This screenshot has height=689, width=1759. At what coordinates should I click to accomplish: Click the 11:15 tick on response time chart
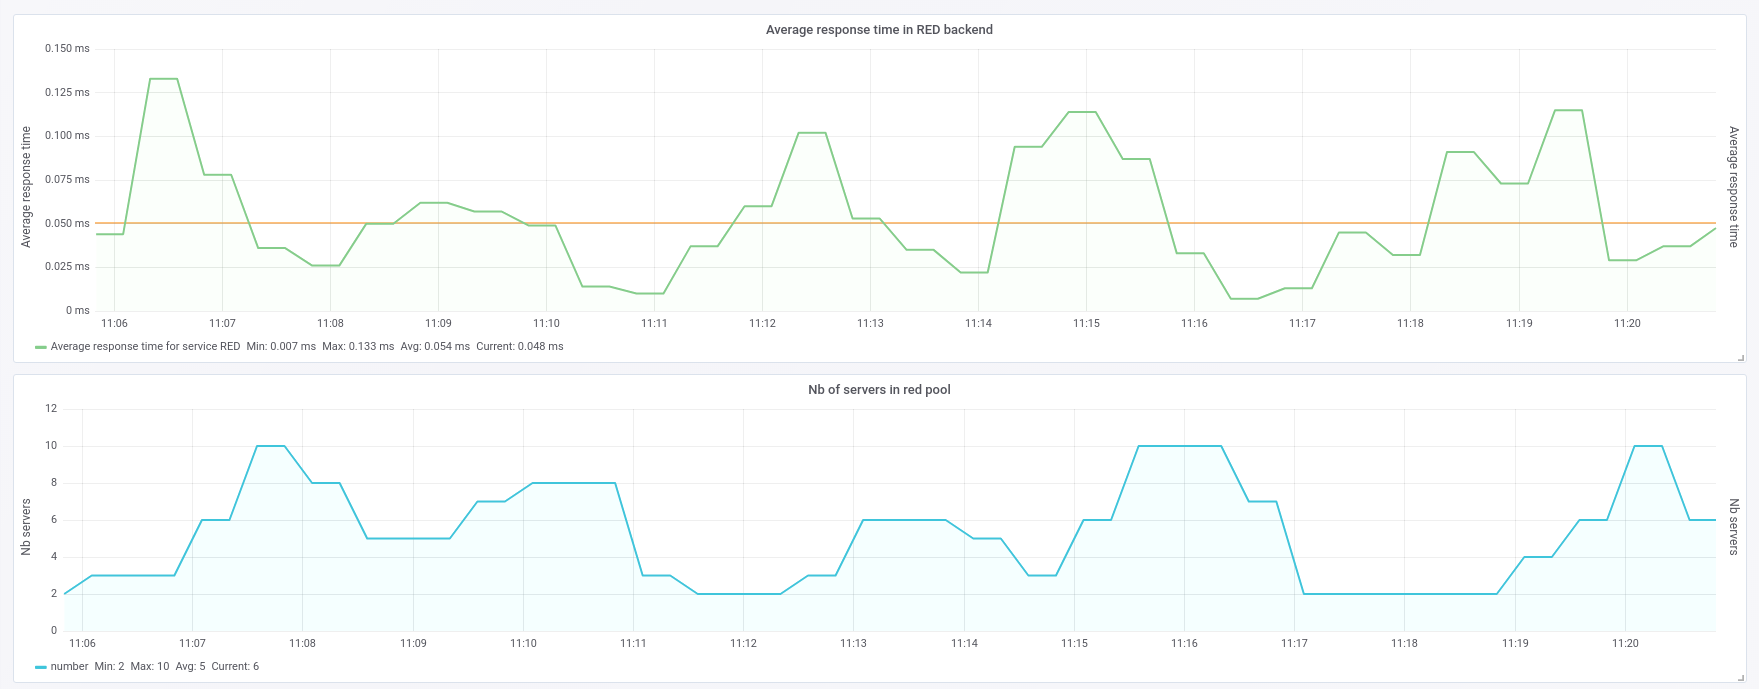click(1086, 324)
